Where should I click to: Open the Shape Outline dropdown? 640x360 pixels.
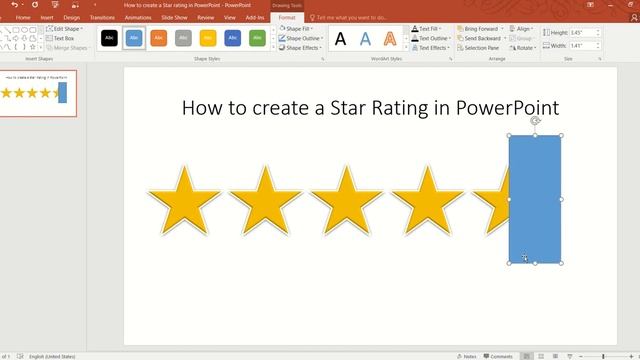pyautogui.click(x=301, y=38)
